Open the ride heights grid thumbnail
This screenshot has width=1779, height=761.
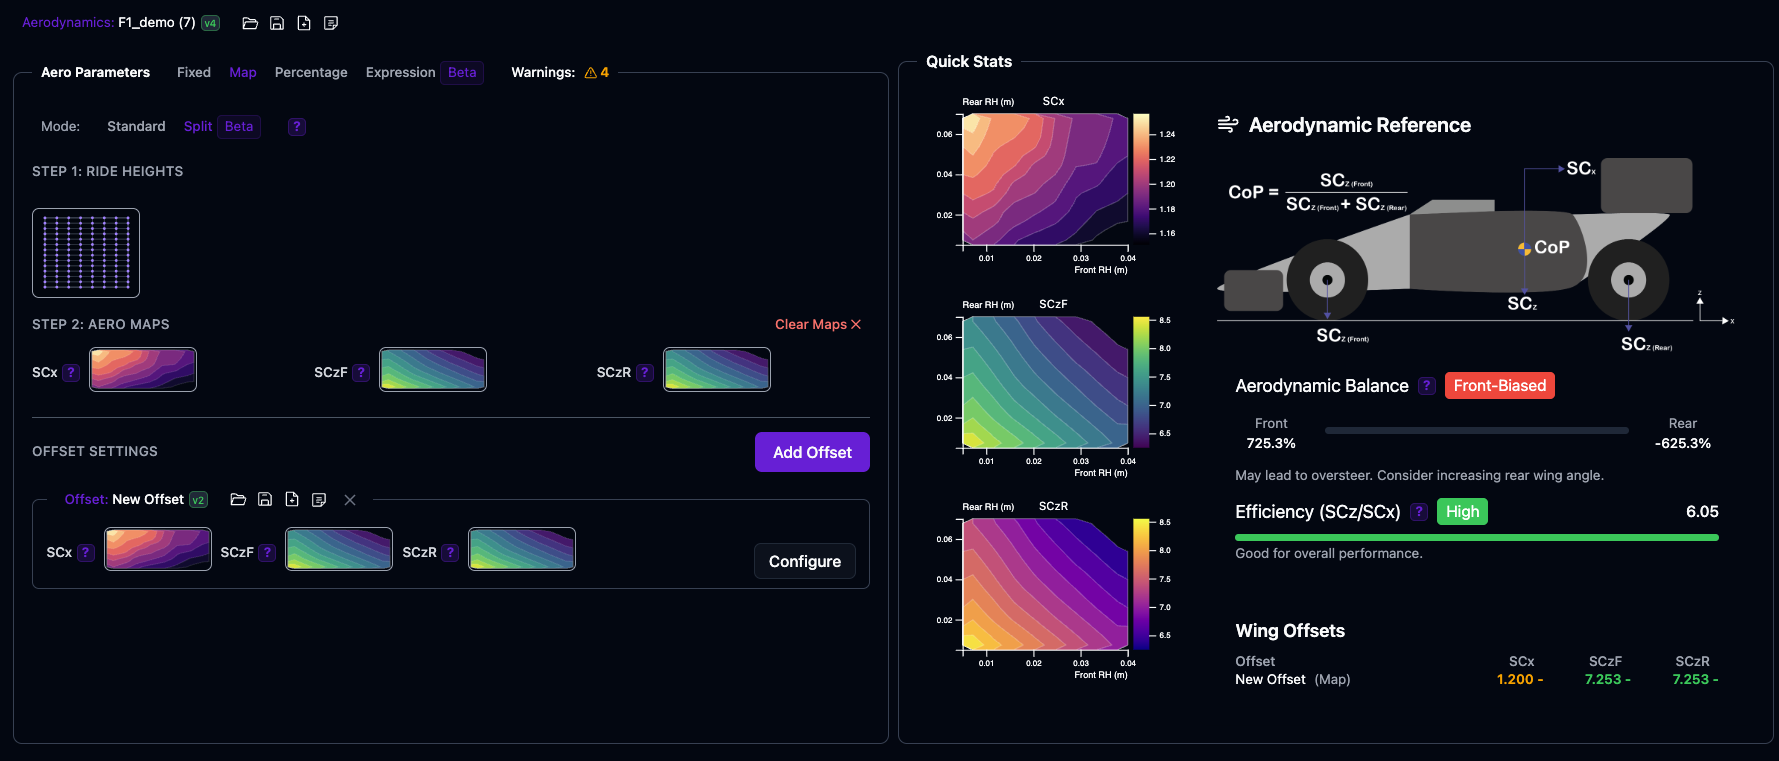[x=86, y=253]
